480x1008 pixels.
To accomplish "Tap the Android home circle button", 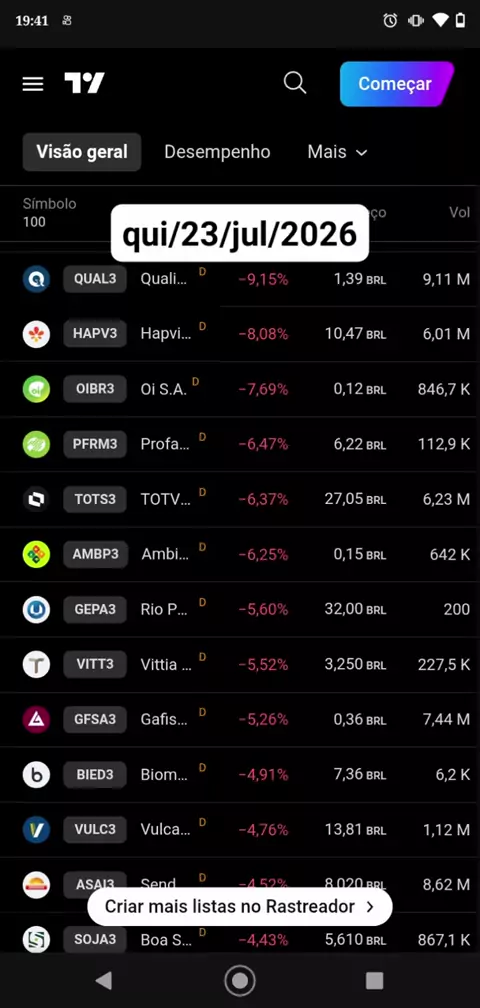I will (240, 980).
